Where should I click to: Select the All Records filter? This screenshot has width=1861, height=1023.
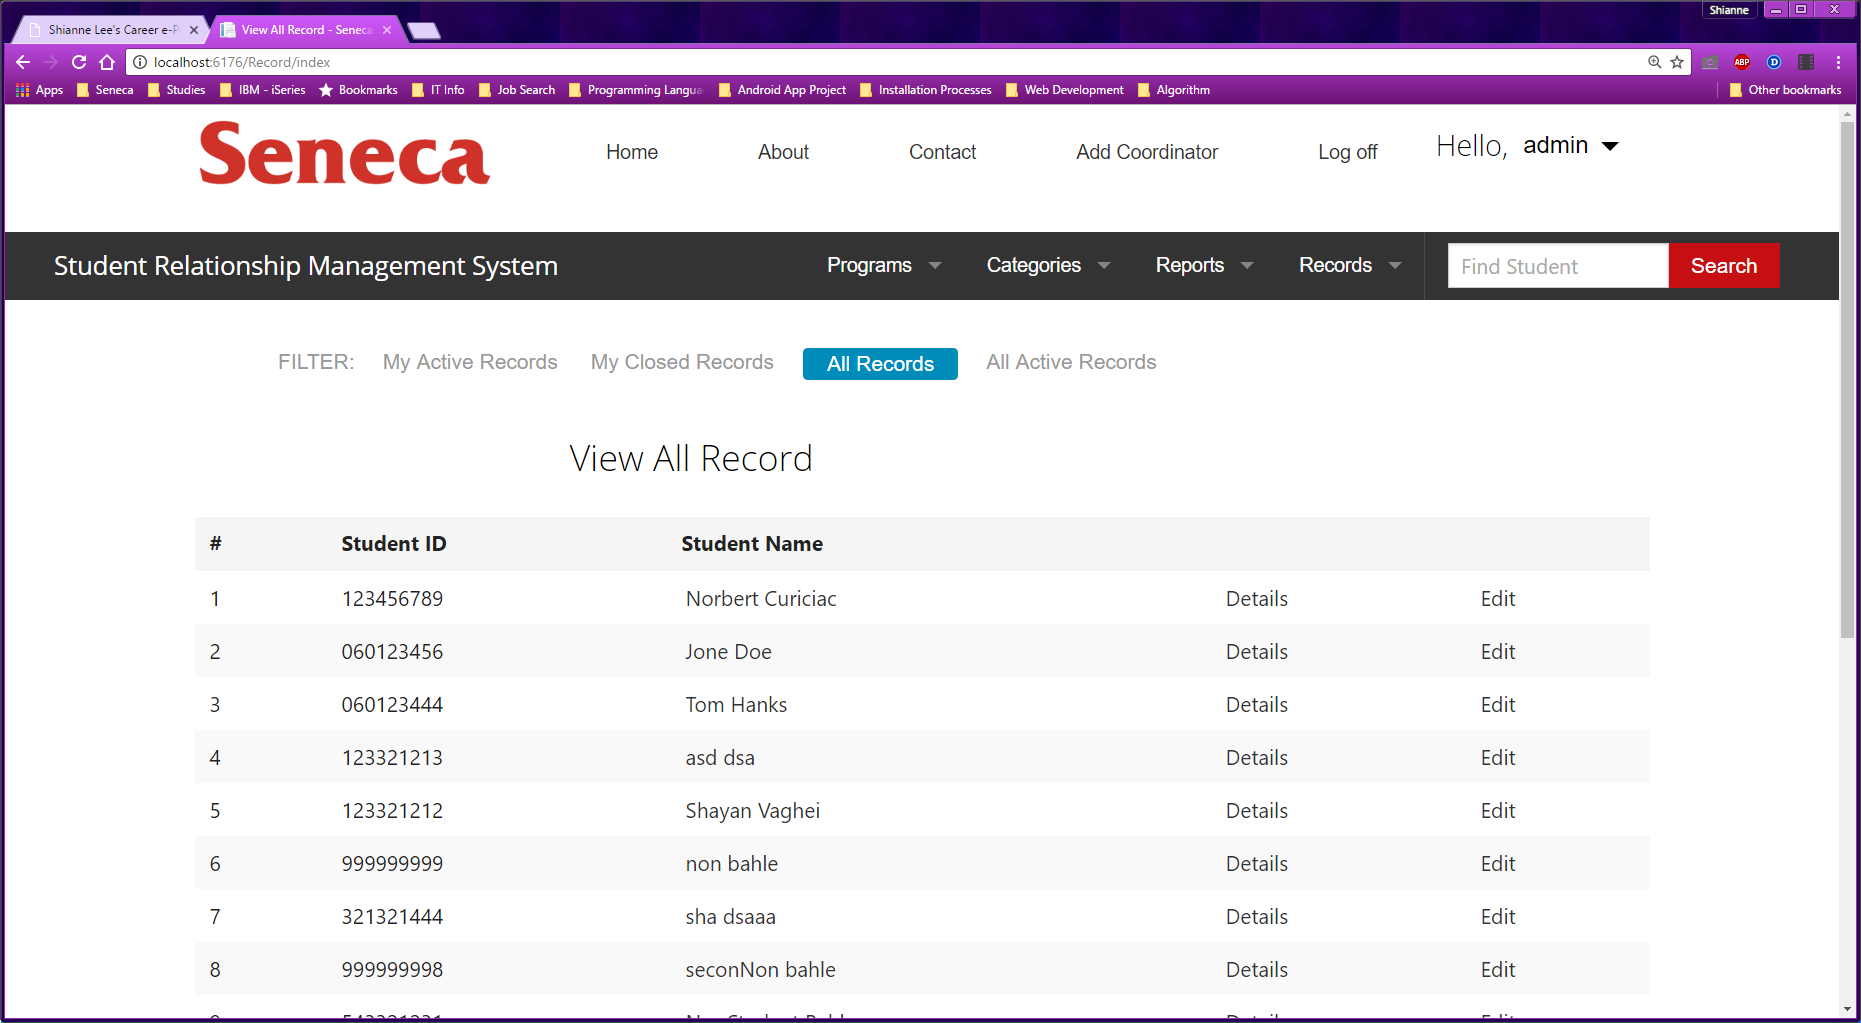[x=880, y=364]
